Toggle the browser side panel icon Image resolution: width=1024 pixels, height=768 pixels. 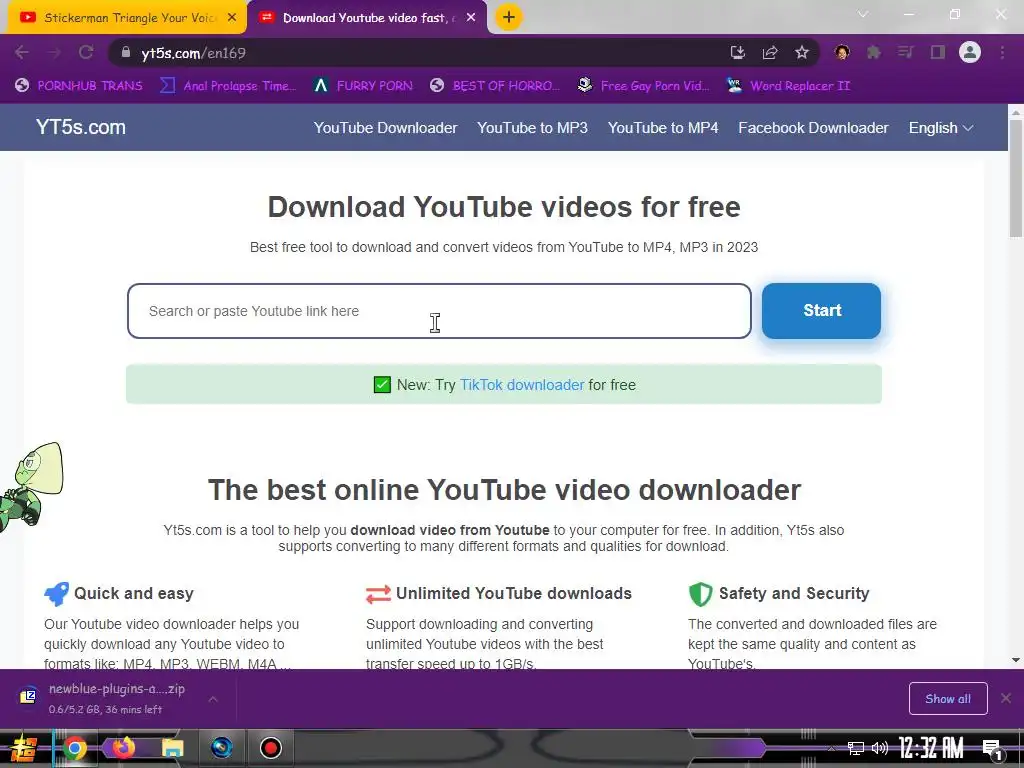point(938,53)
